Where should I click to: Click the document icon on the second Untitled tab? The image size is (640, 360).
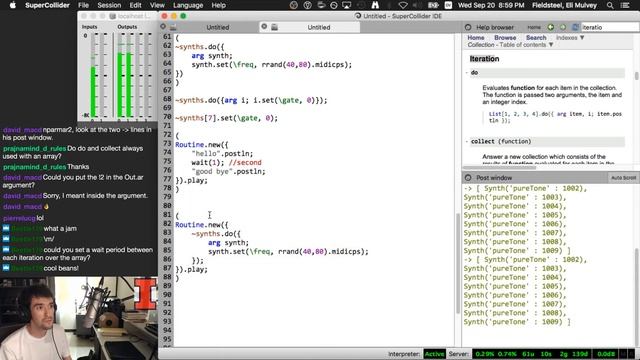click(274, 27)
